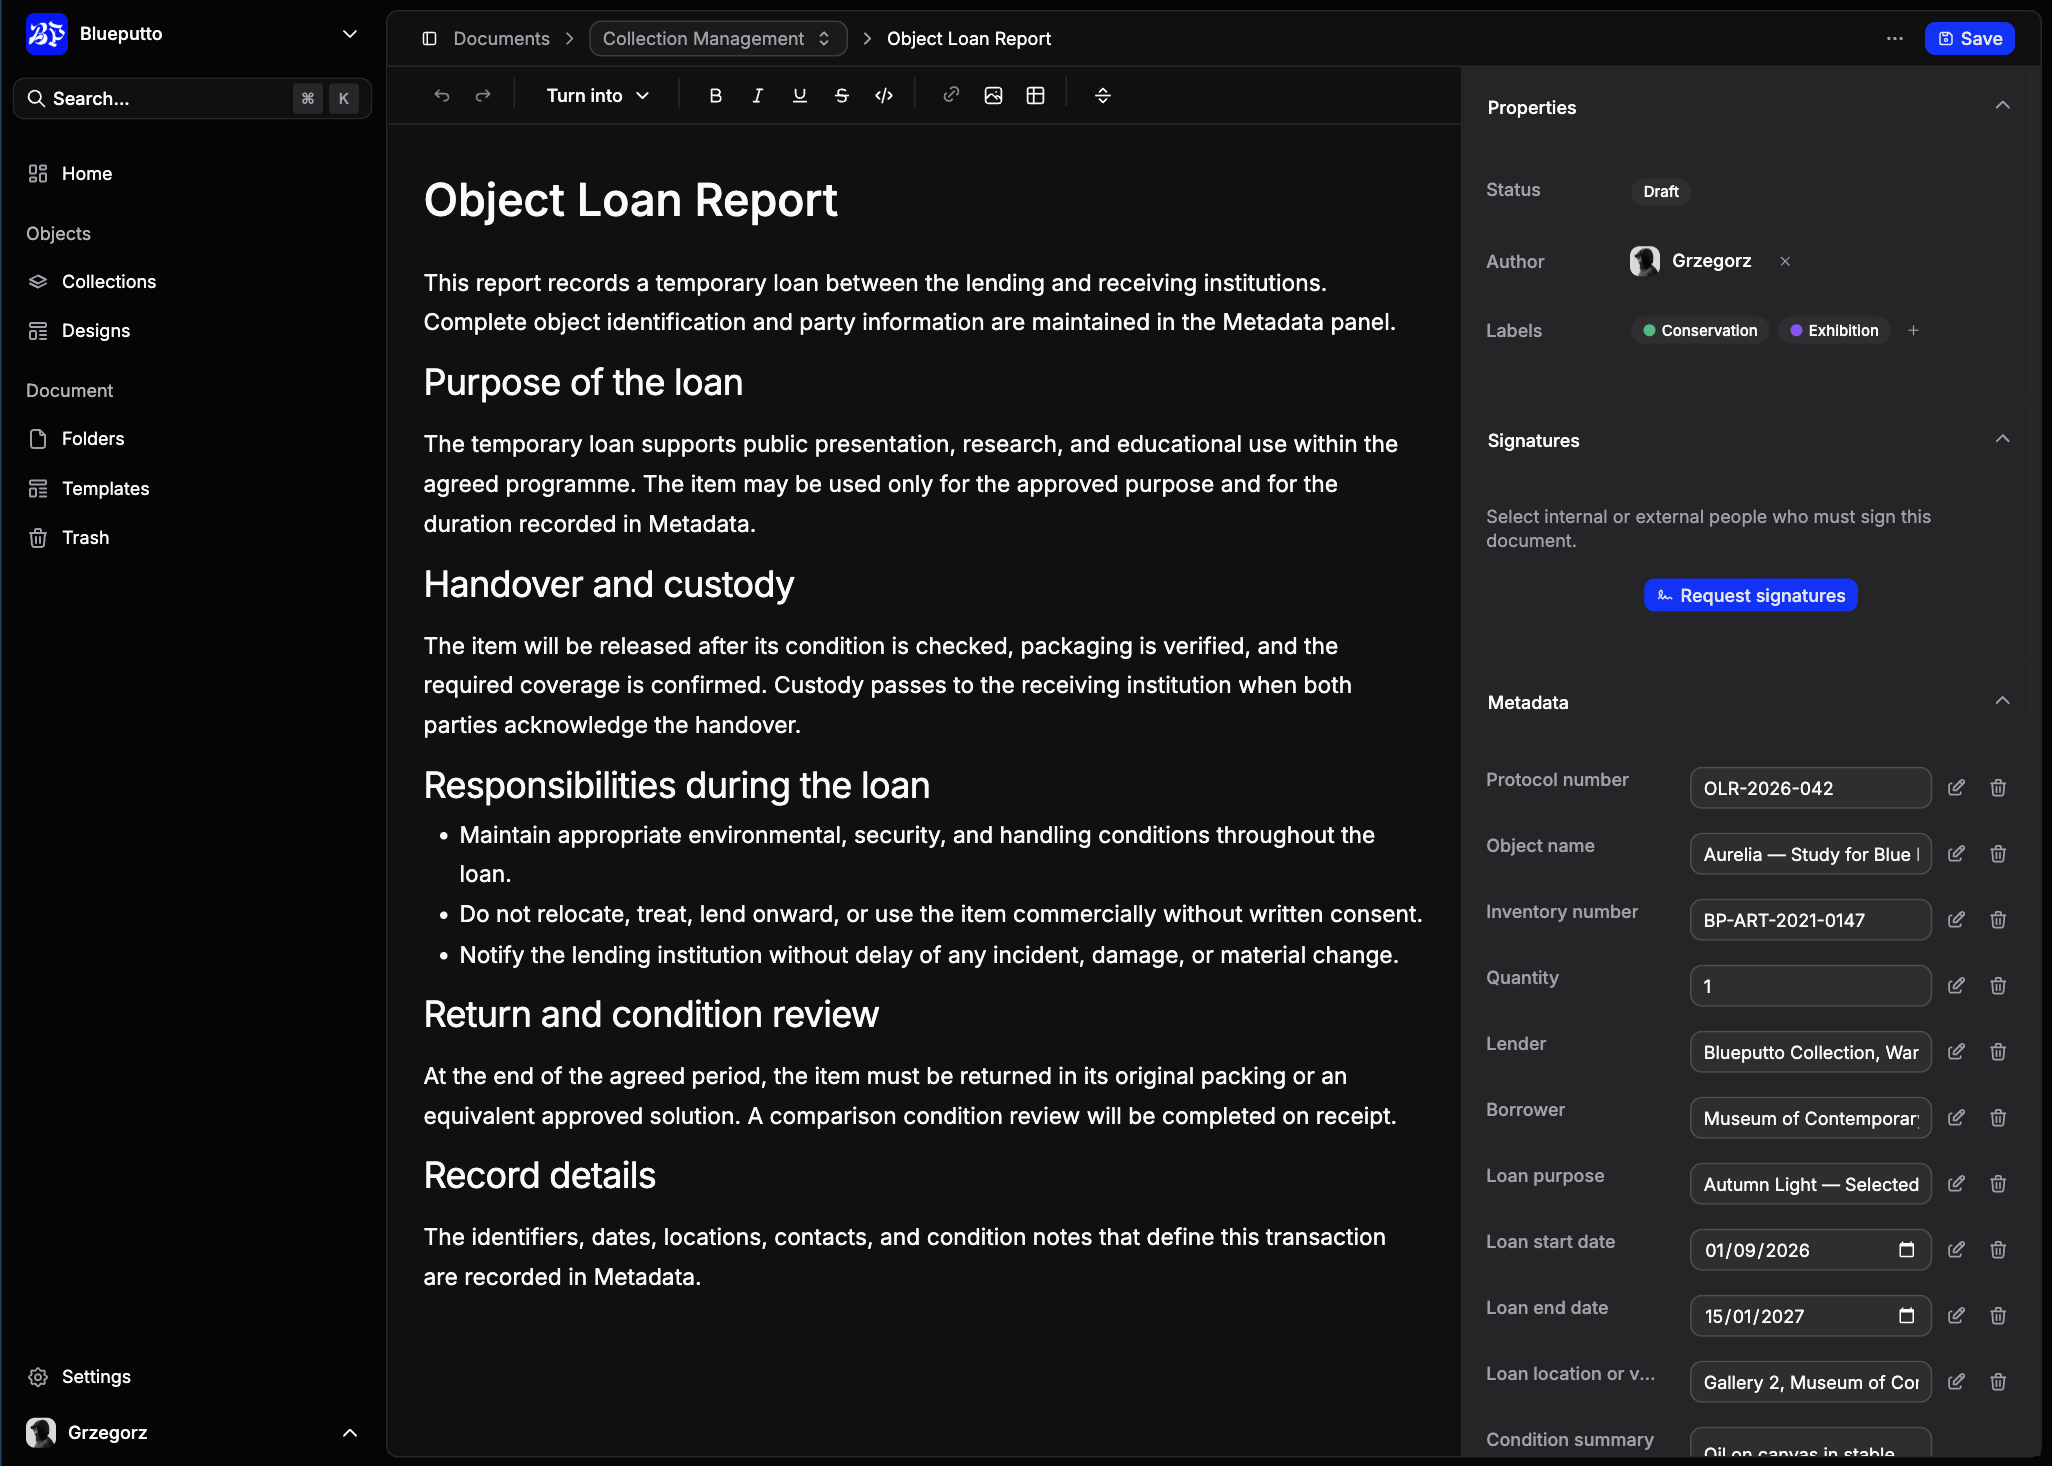Navigate to Documents breadcrumb
Viewport: 2052px width, 1466px height.
(501, 39)
